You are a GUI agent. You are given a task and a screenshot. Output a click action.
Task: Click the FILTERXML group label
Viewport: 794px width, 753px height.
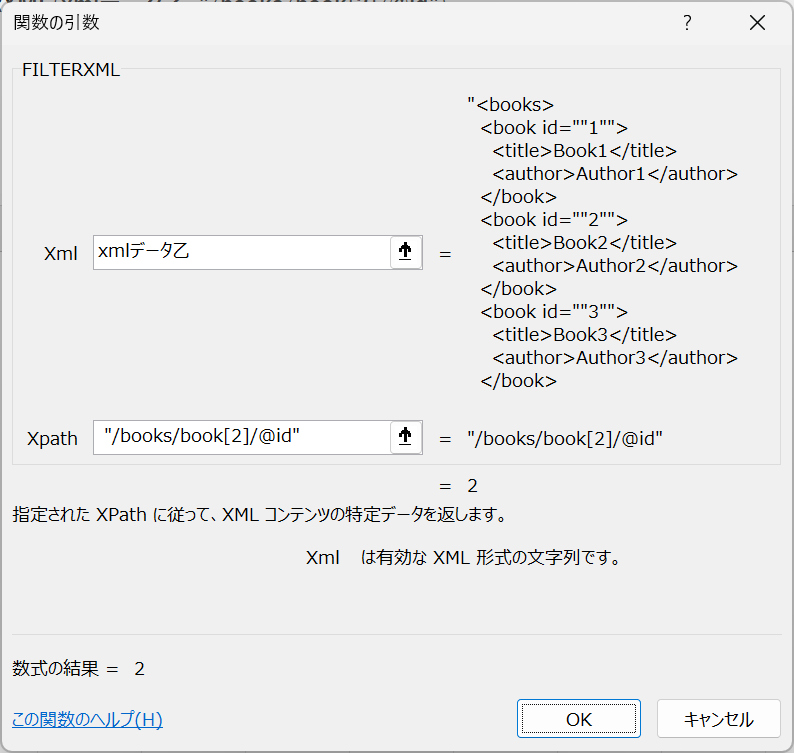tap(71, 70)
